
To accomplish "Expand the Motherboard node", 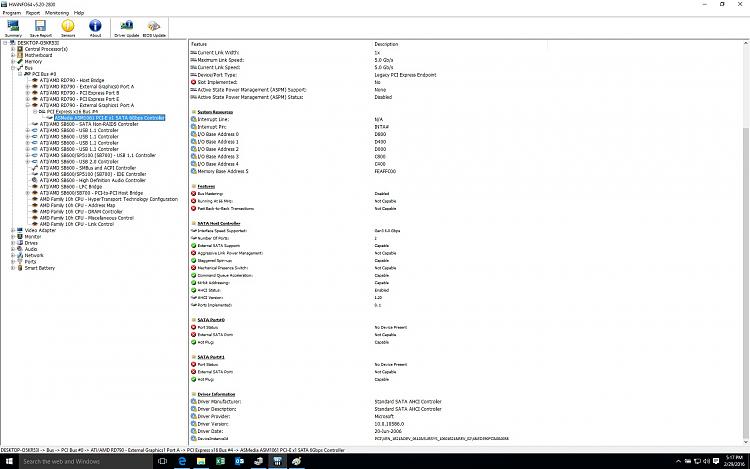I will click(13, 55).
